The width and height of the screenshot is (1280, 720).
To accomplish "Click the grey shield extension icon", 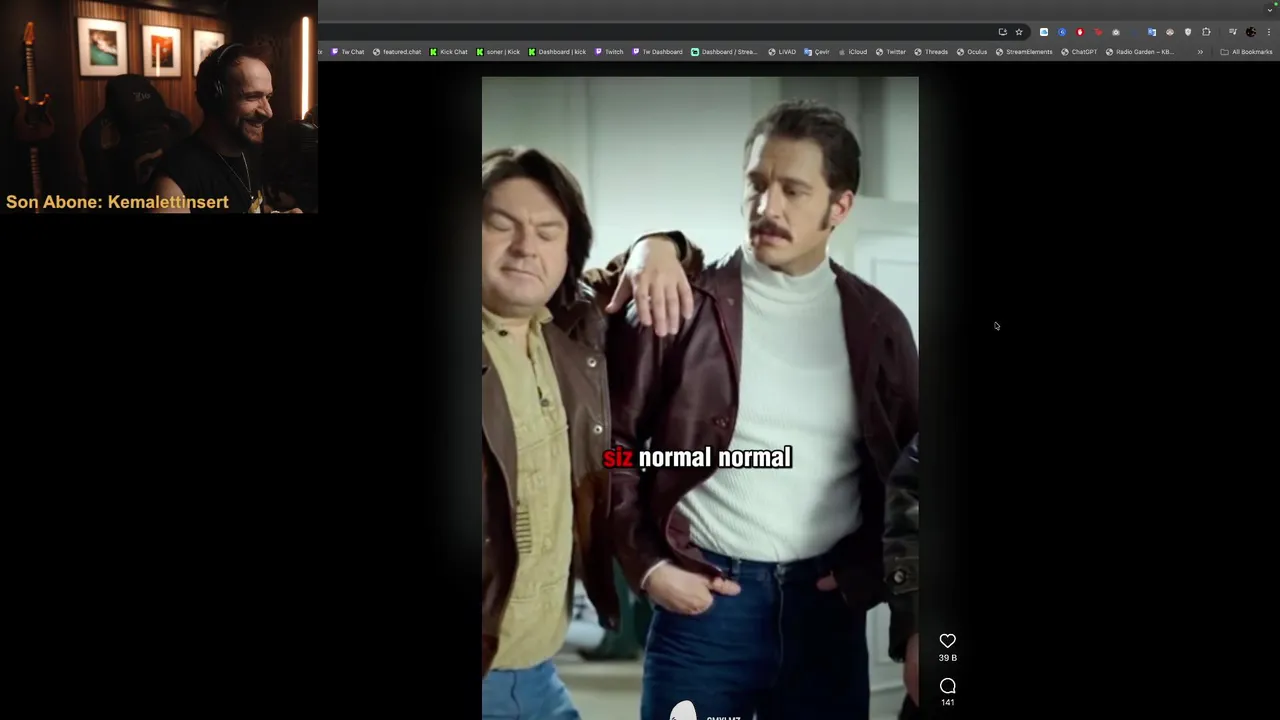I will pyautogui.click(x=1188, y=32).
